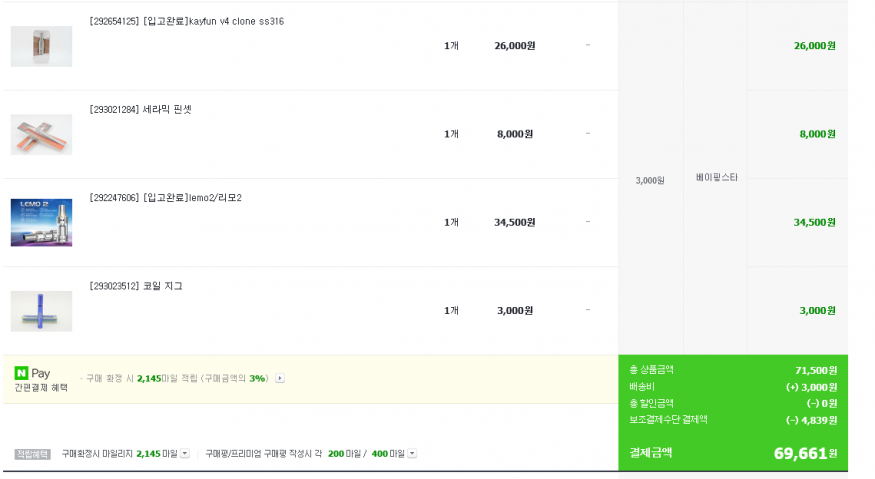Open the blue coil jig product thumbnail

tap(41, 311)
